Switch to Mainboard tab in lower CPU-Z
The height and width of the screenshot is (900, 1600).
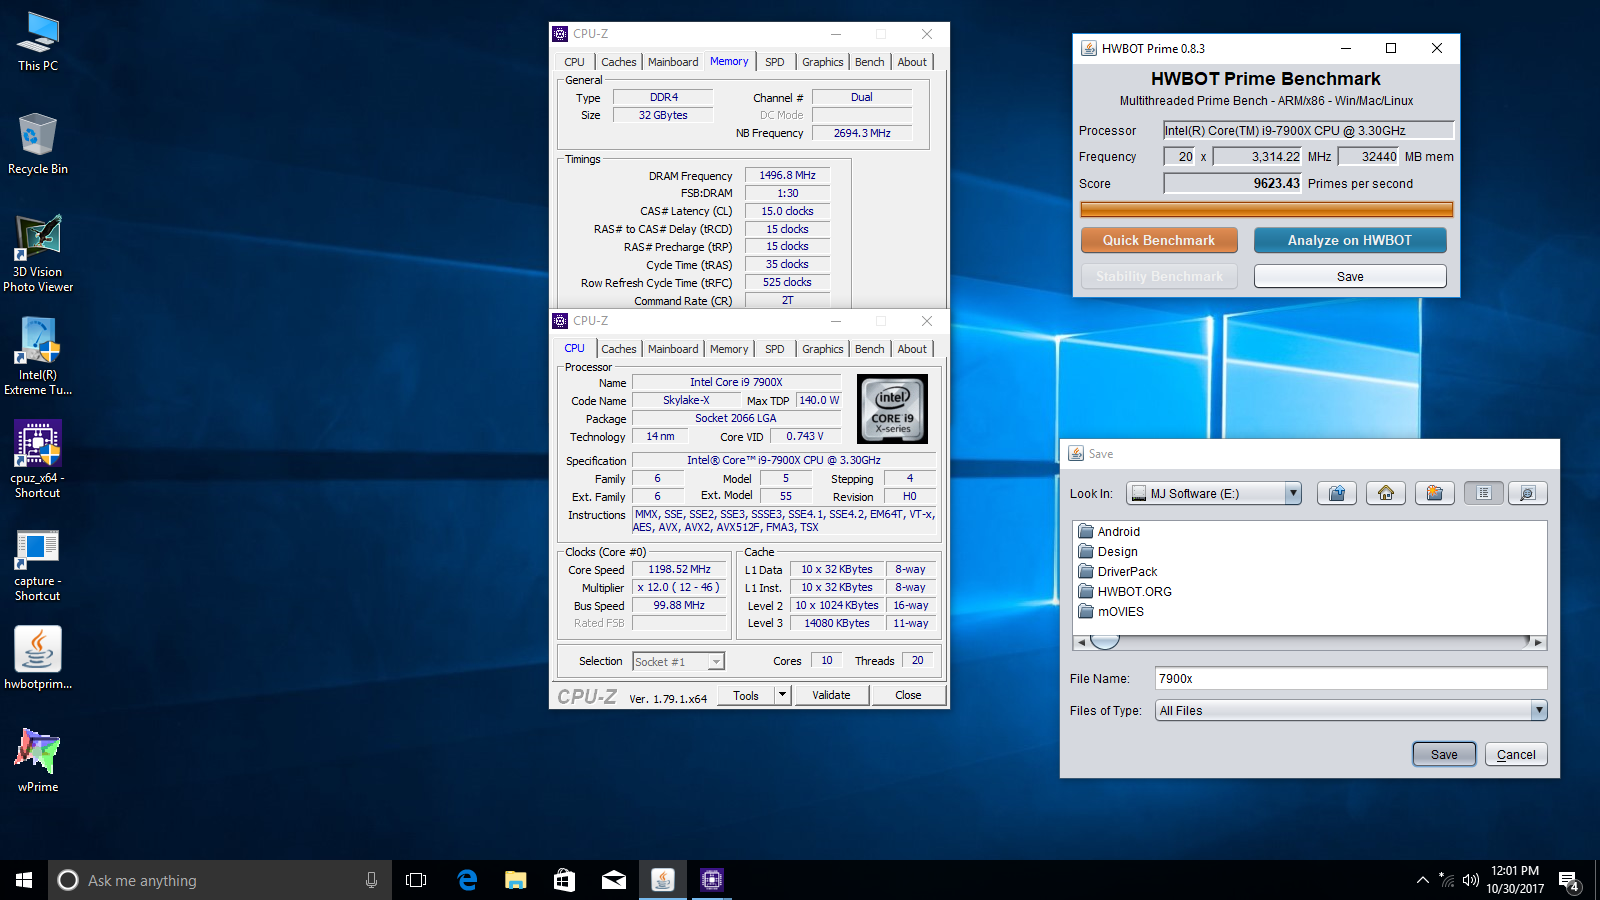point(673,349)
